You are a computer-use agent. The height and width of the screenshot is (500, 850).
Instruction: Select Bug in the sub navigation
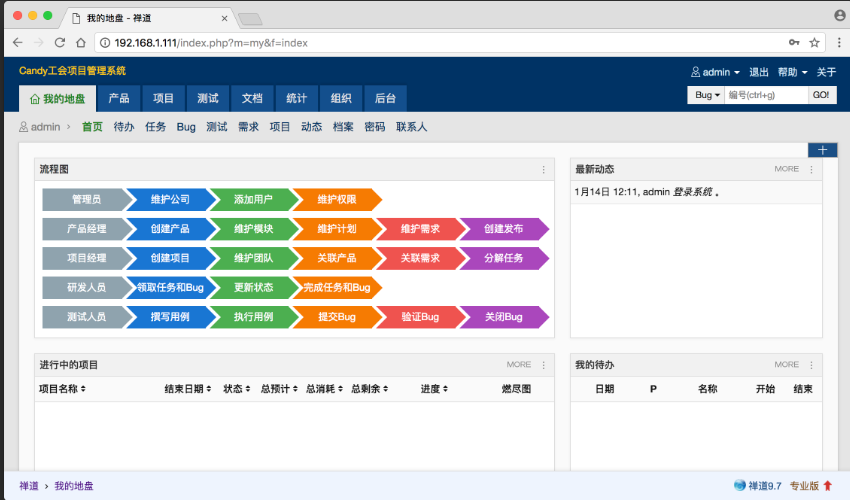tap(186, 127)
